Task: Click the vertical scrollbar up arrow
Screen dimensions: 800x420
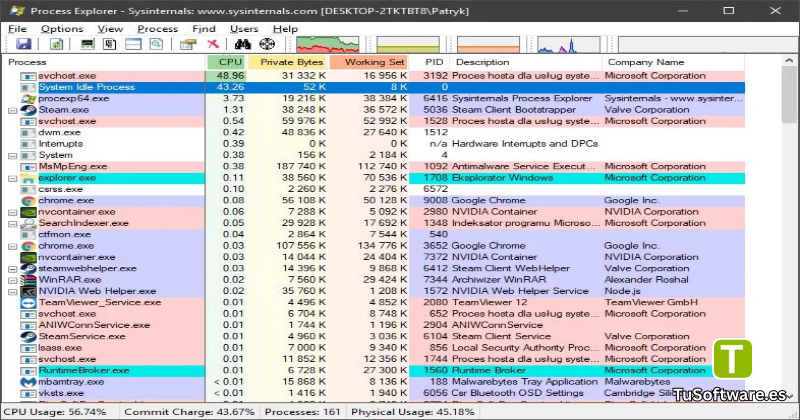Action: click(789, 61)
